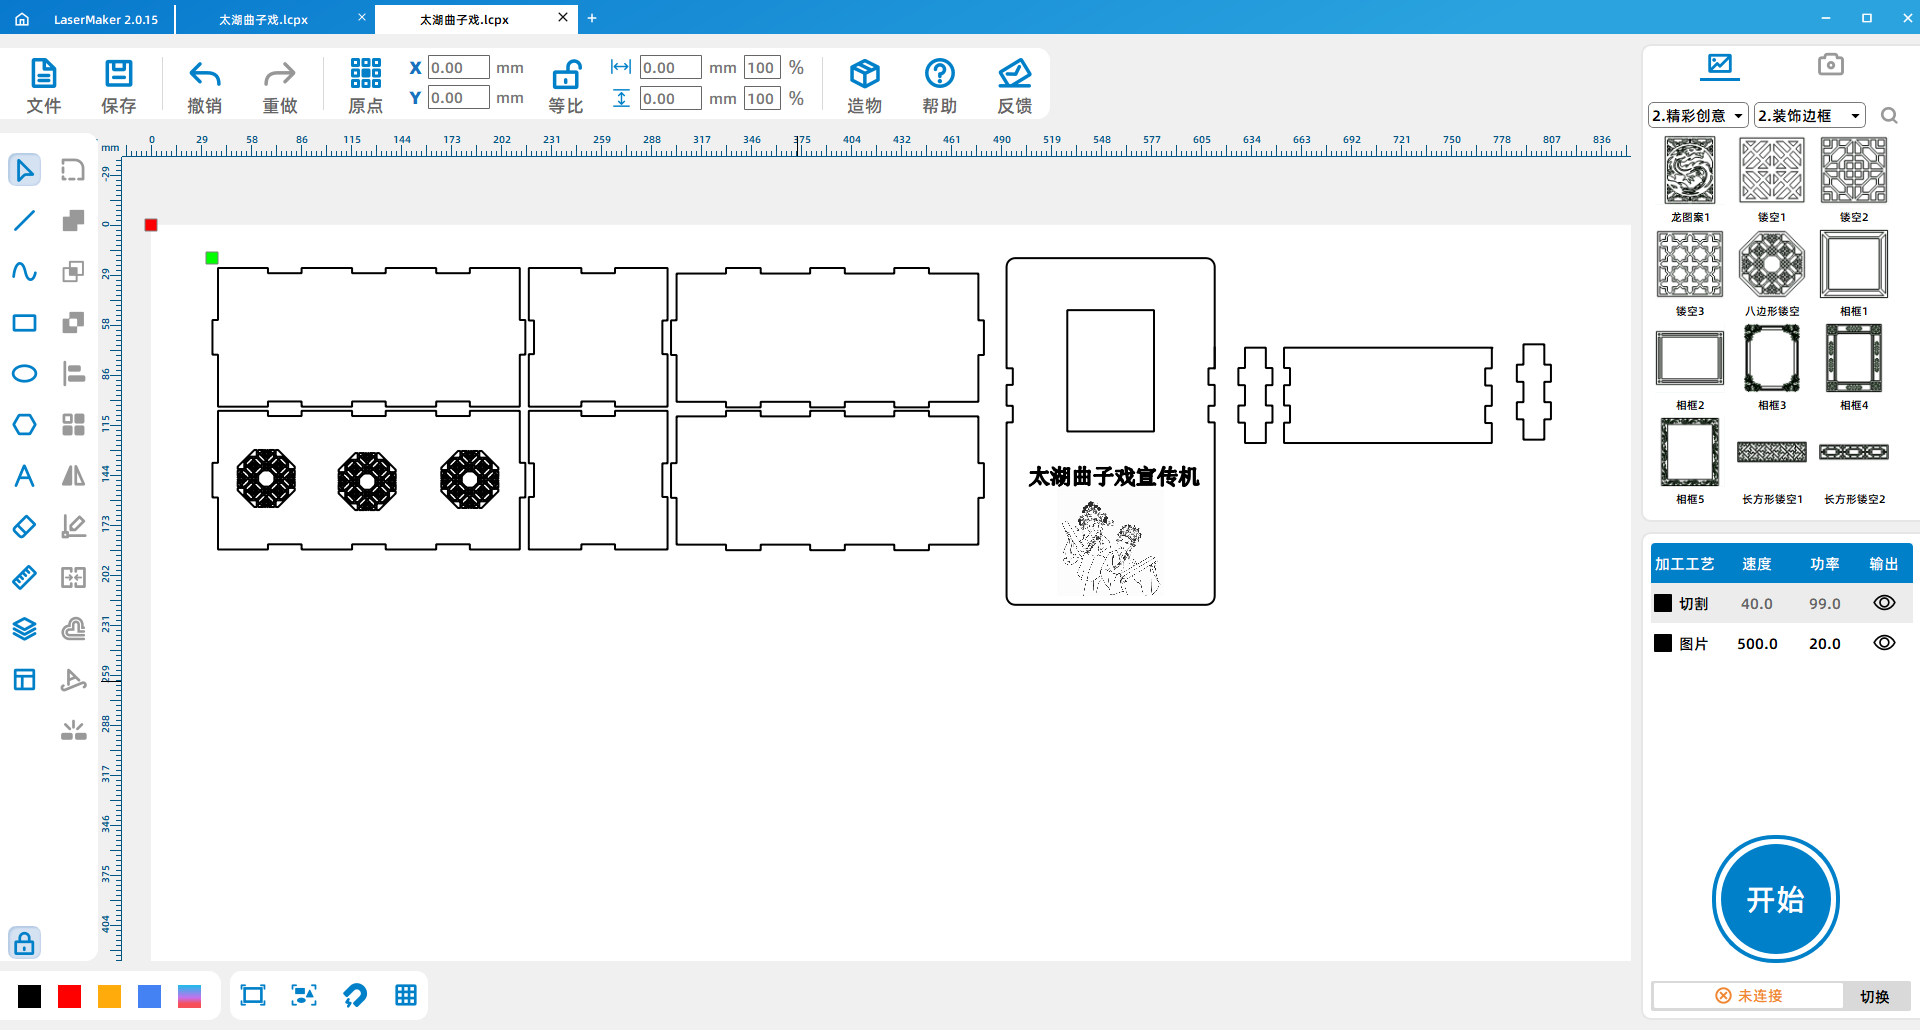Select the curve drawing tool

(x=24, y=271)
